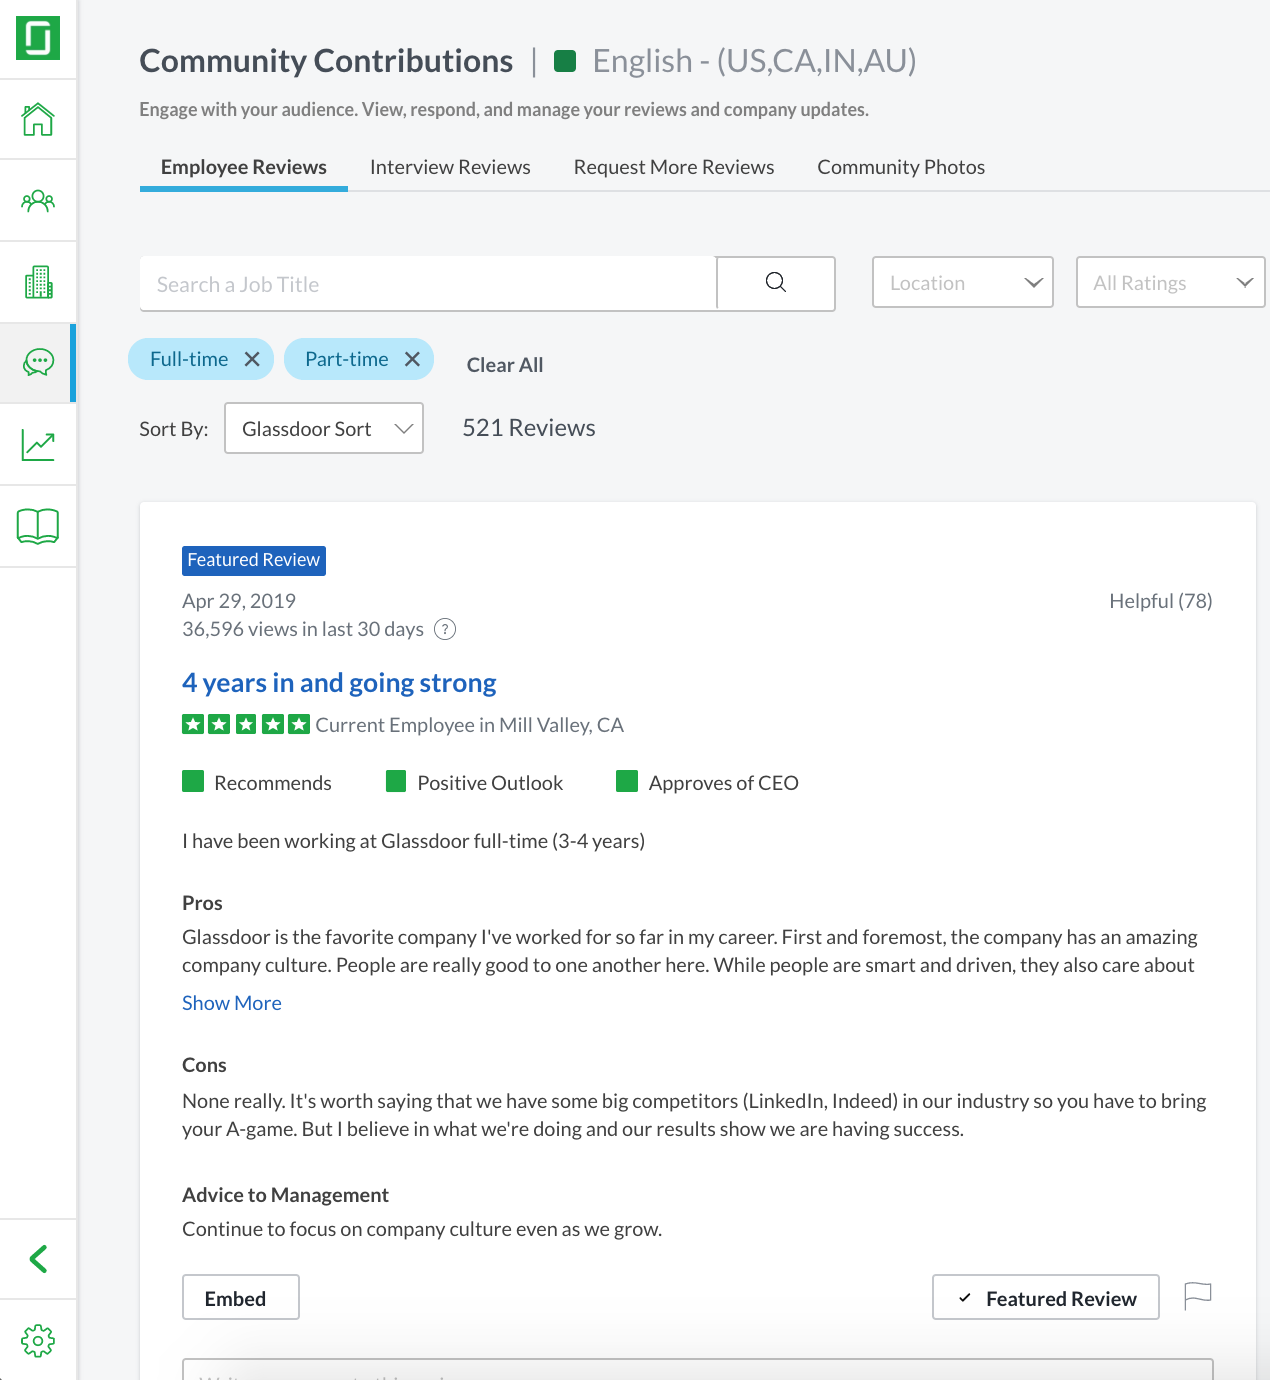Switch to the Interview Reviews tab

pyautogui.click(x=450, y=167)
